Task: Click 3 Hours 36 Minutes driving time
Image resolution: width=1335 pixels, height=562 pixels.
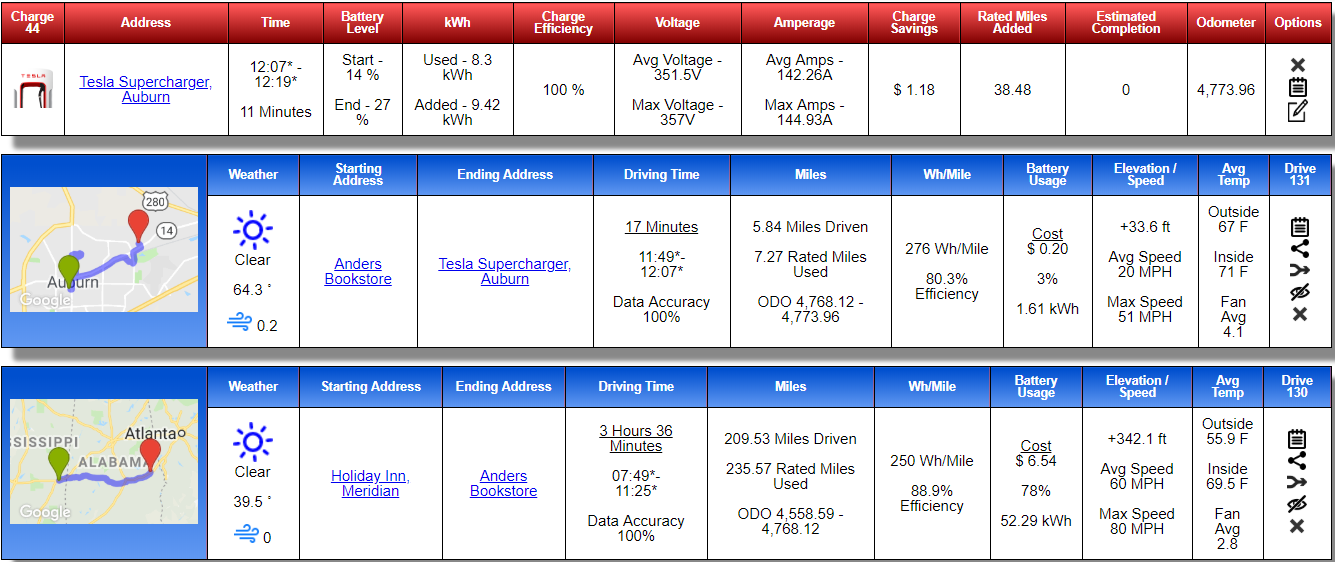Action: click(x=636, y=439)
